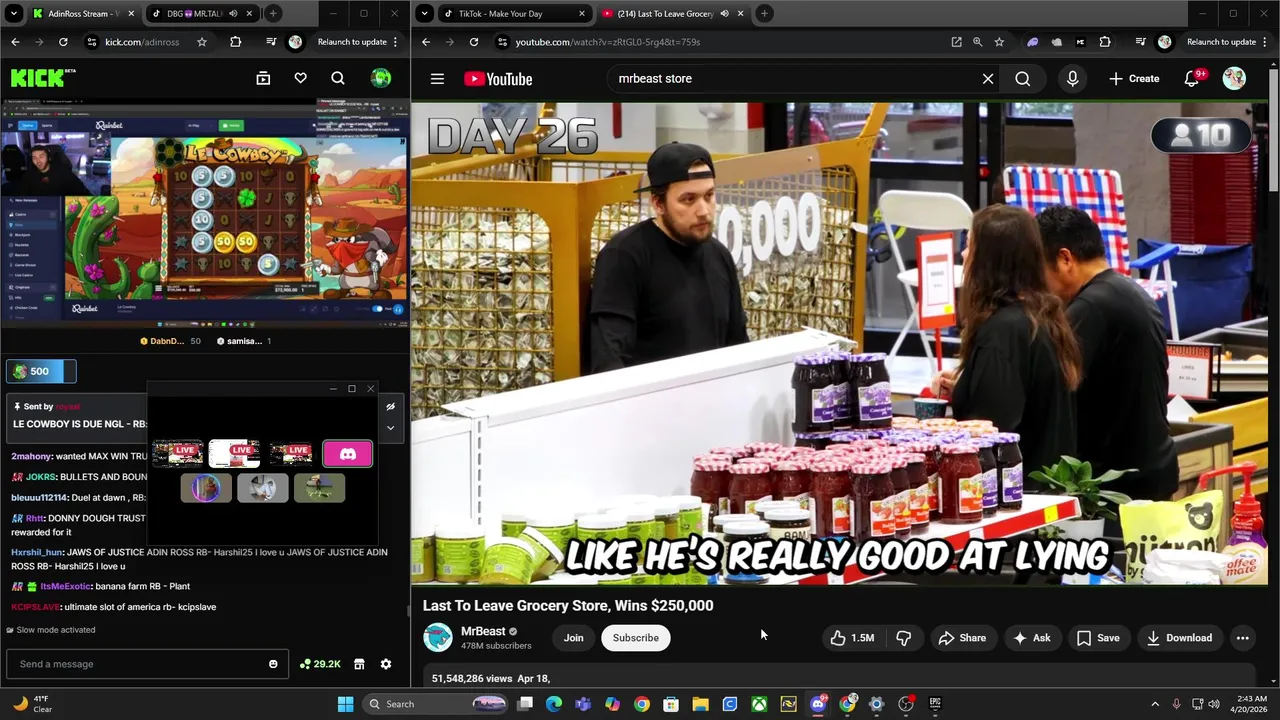The height and width of the screenshot is (720, 1280).
Task: Open Epic Games Launcher from taskbar
Action: (x=935, y=704)
